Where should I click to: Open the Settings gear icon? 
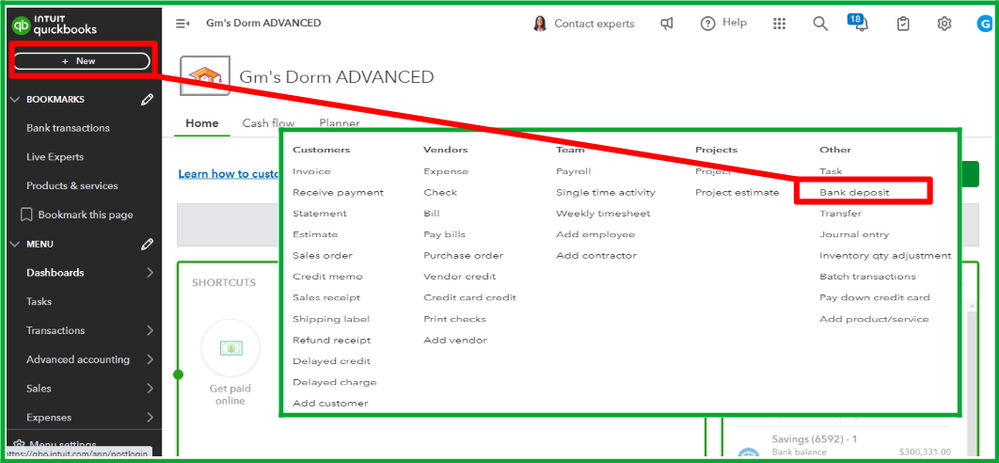tap(944, 24)
